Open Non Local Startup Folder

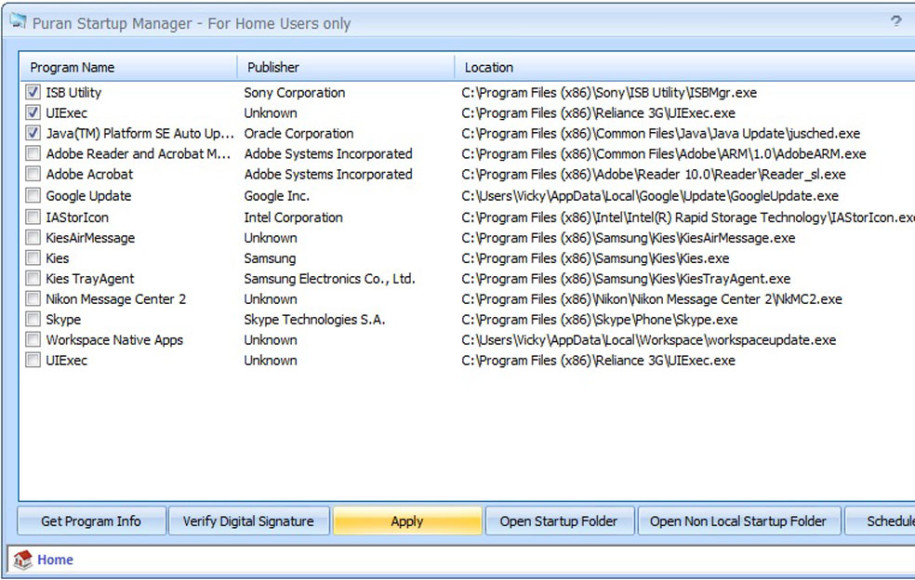739,521
